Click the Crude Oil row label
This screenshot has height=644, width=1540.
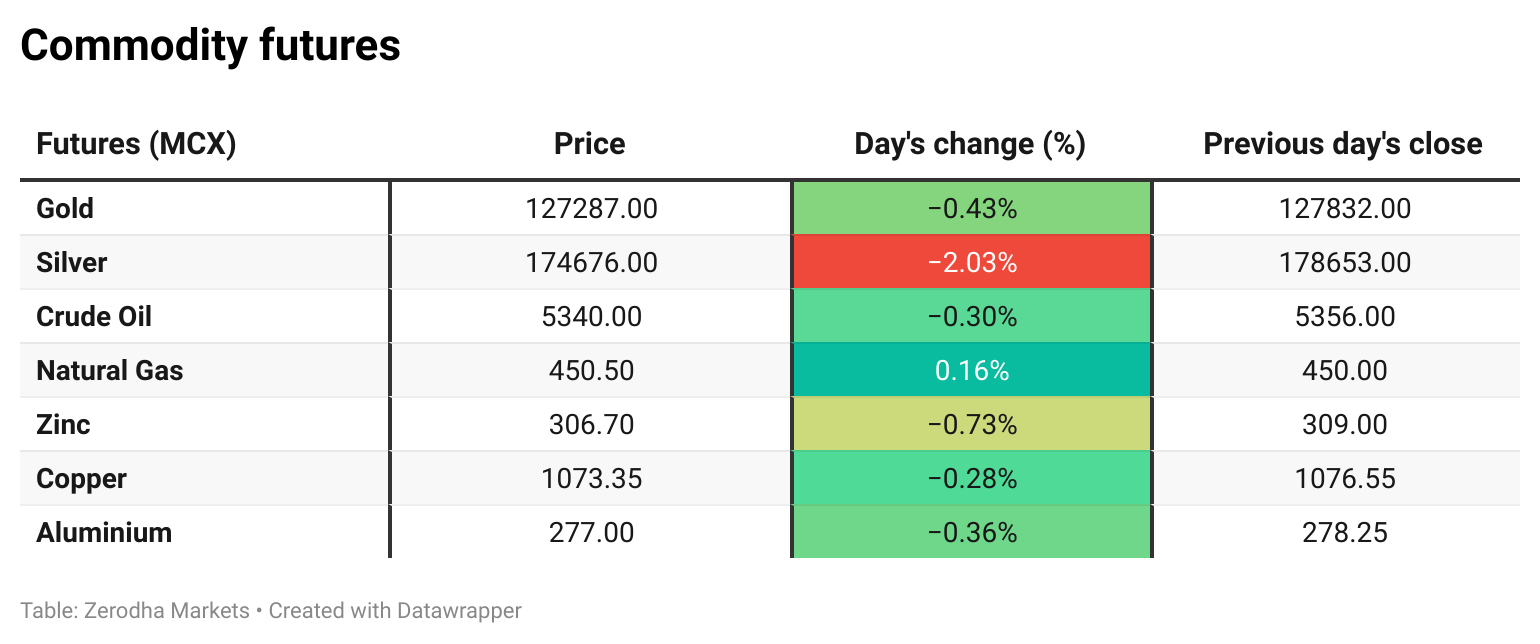point(94,317)
